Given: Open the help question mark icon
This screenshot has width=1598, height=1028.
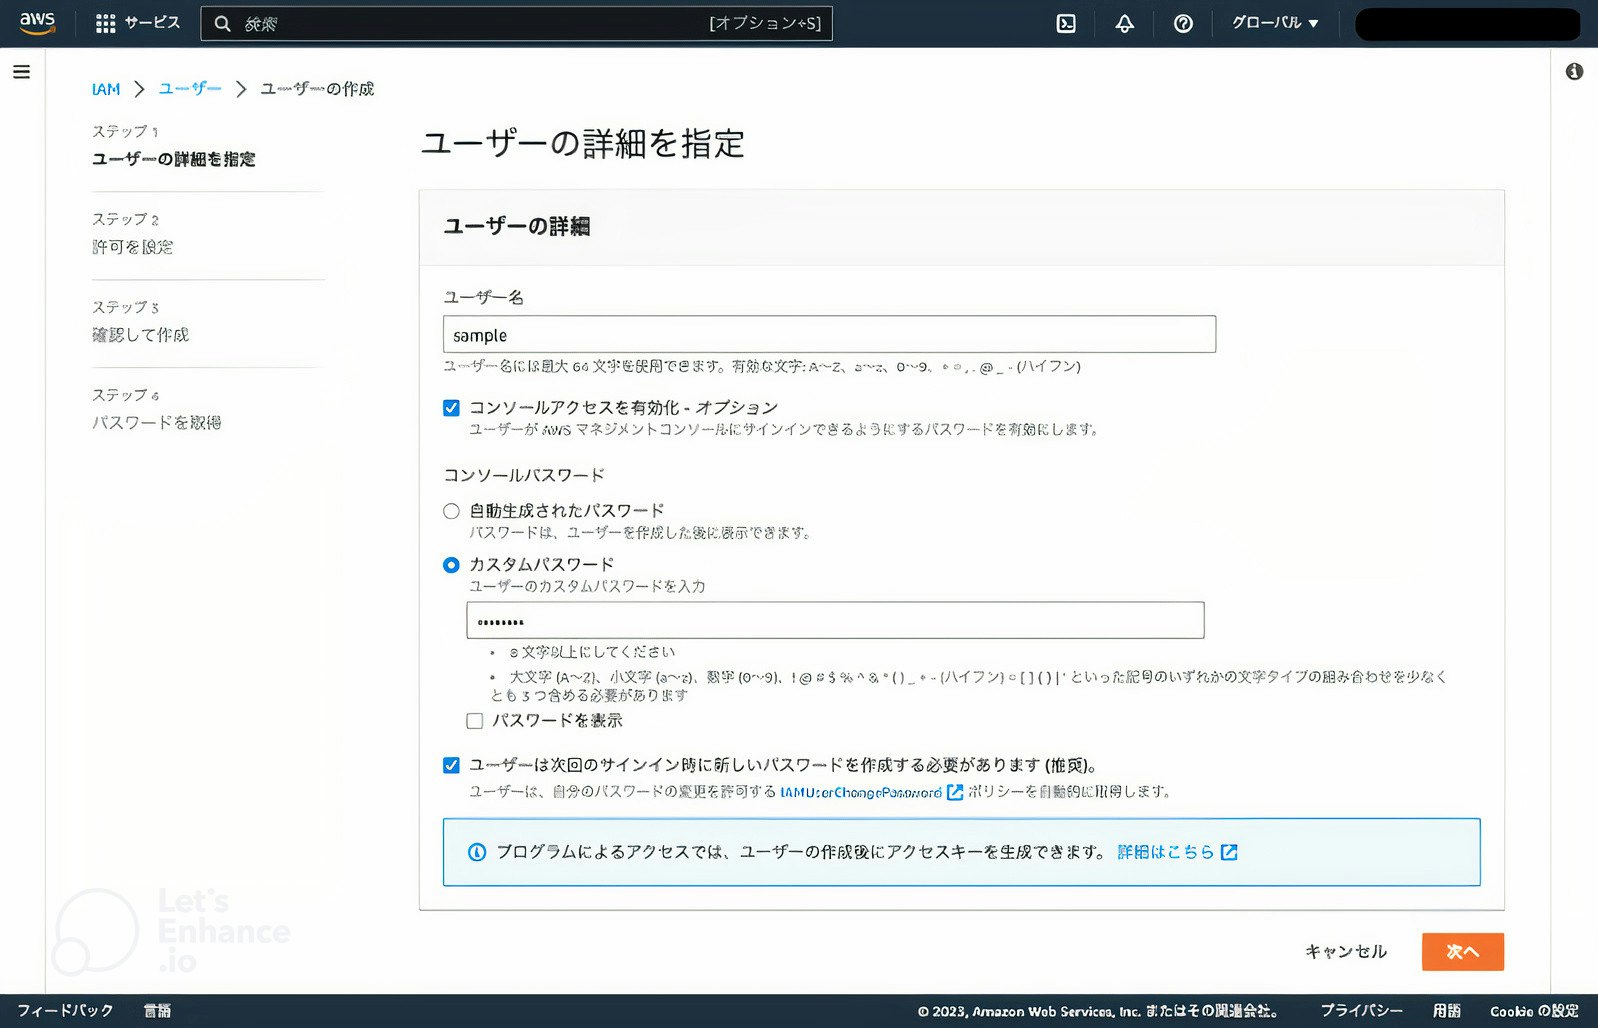Looking at the screenshot, I should [1183, 23].
